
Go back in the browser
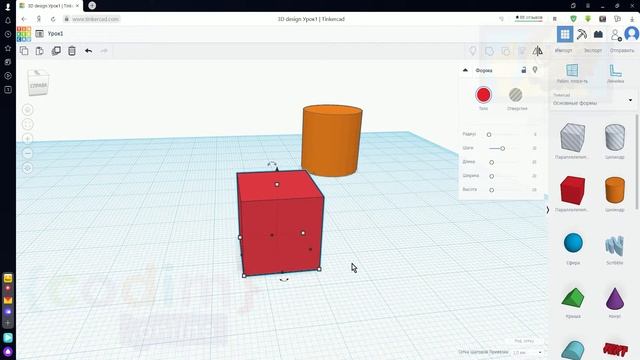(24, 19)
